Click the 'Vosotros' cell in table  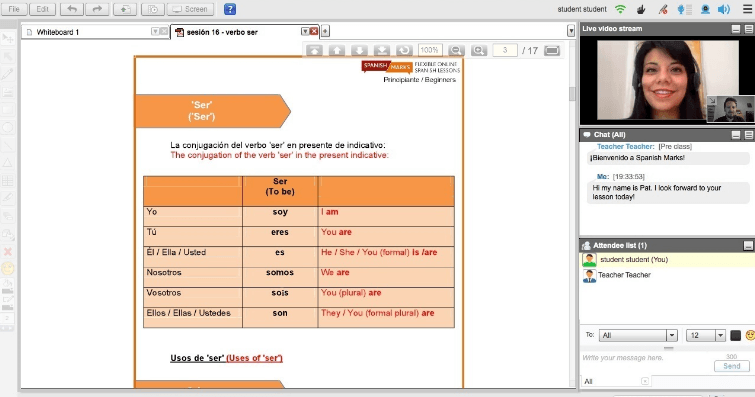(x=193, y=293)
